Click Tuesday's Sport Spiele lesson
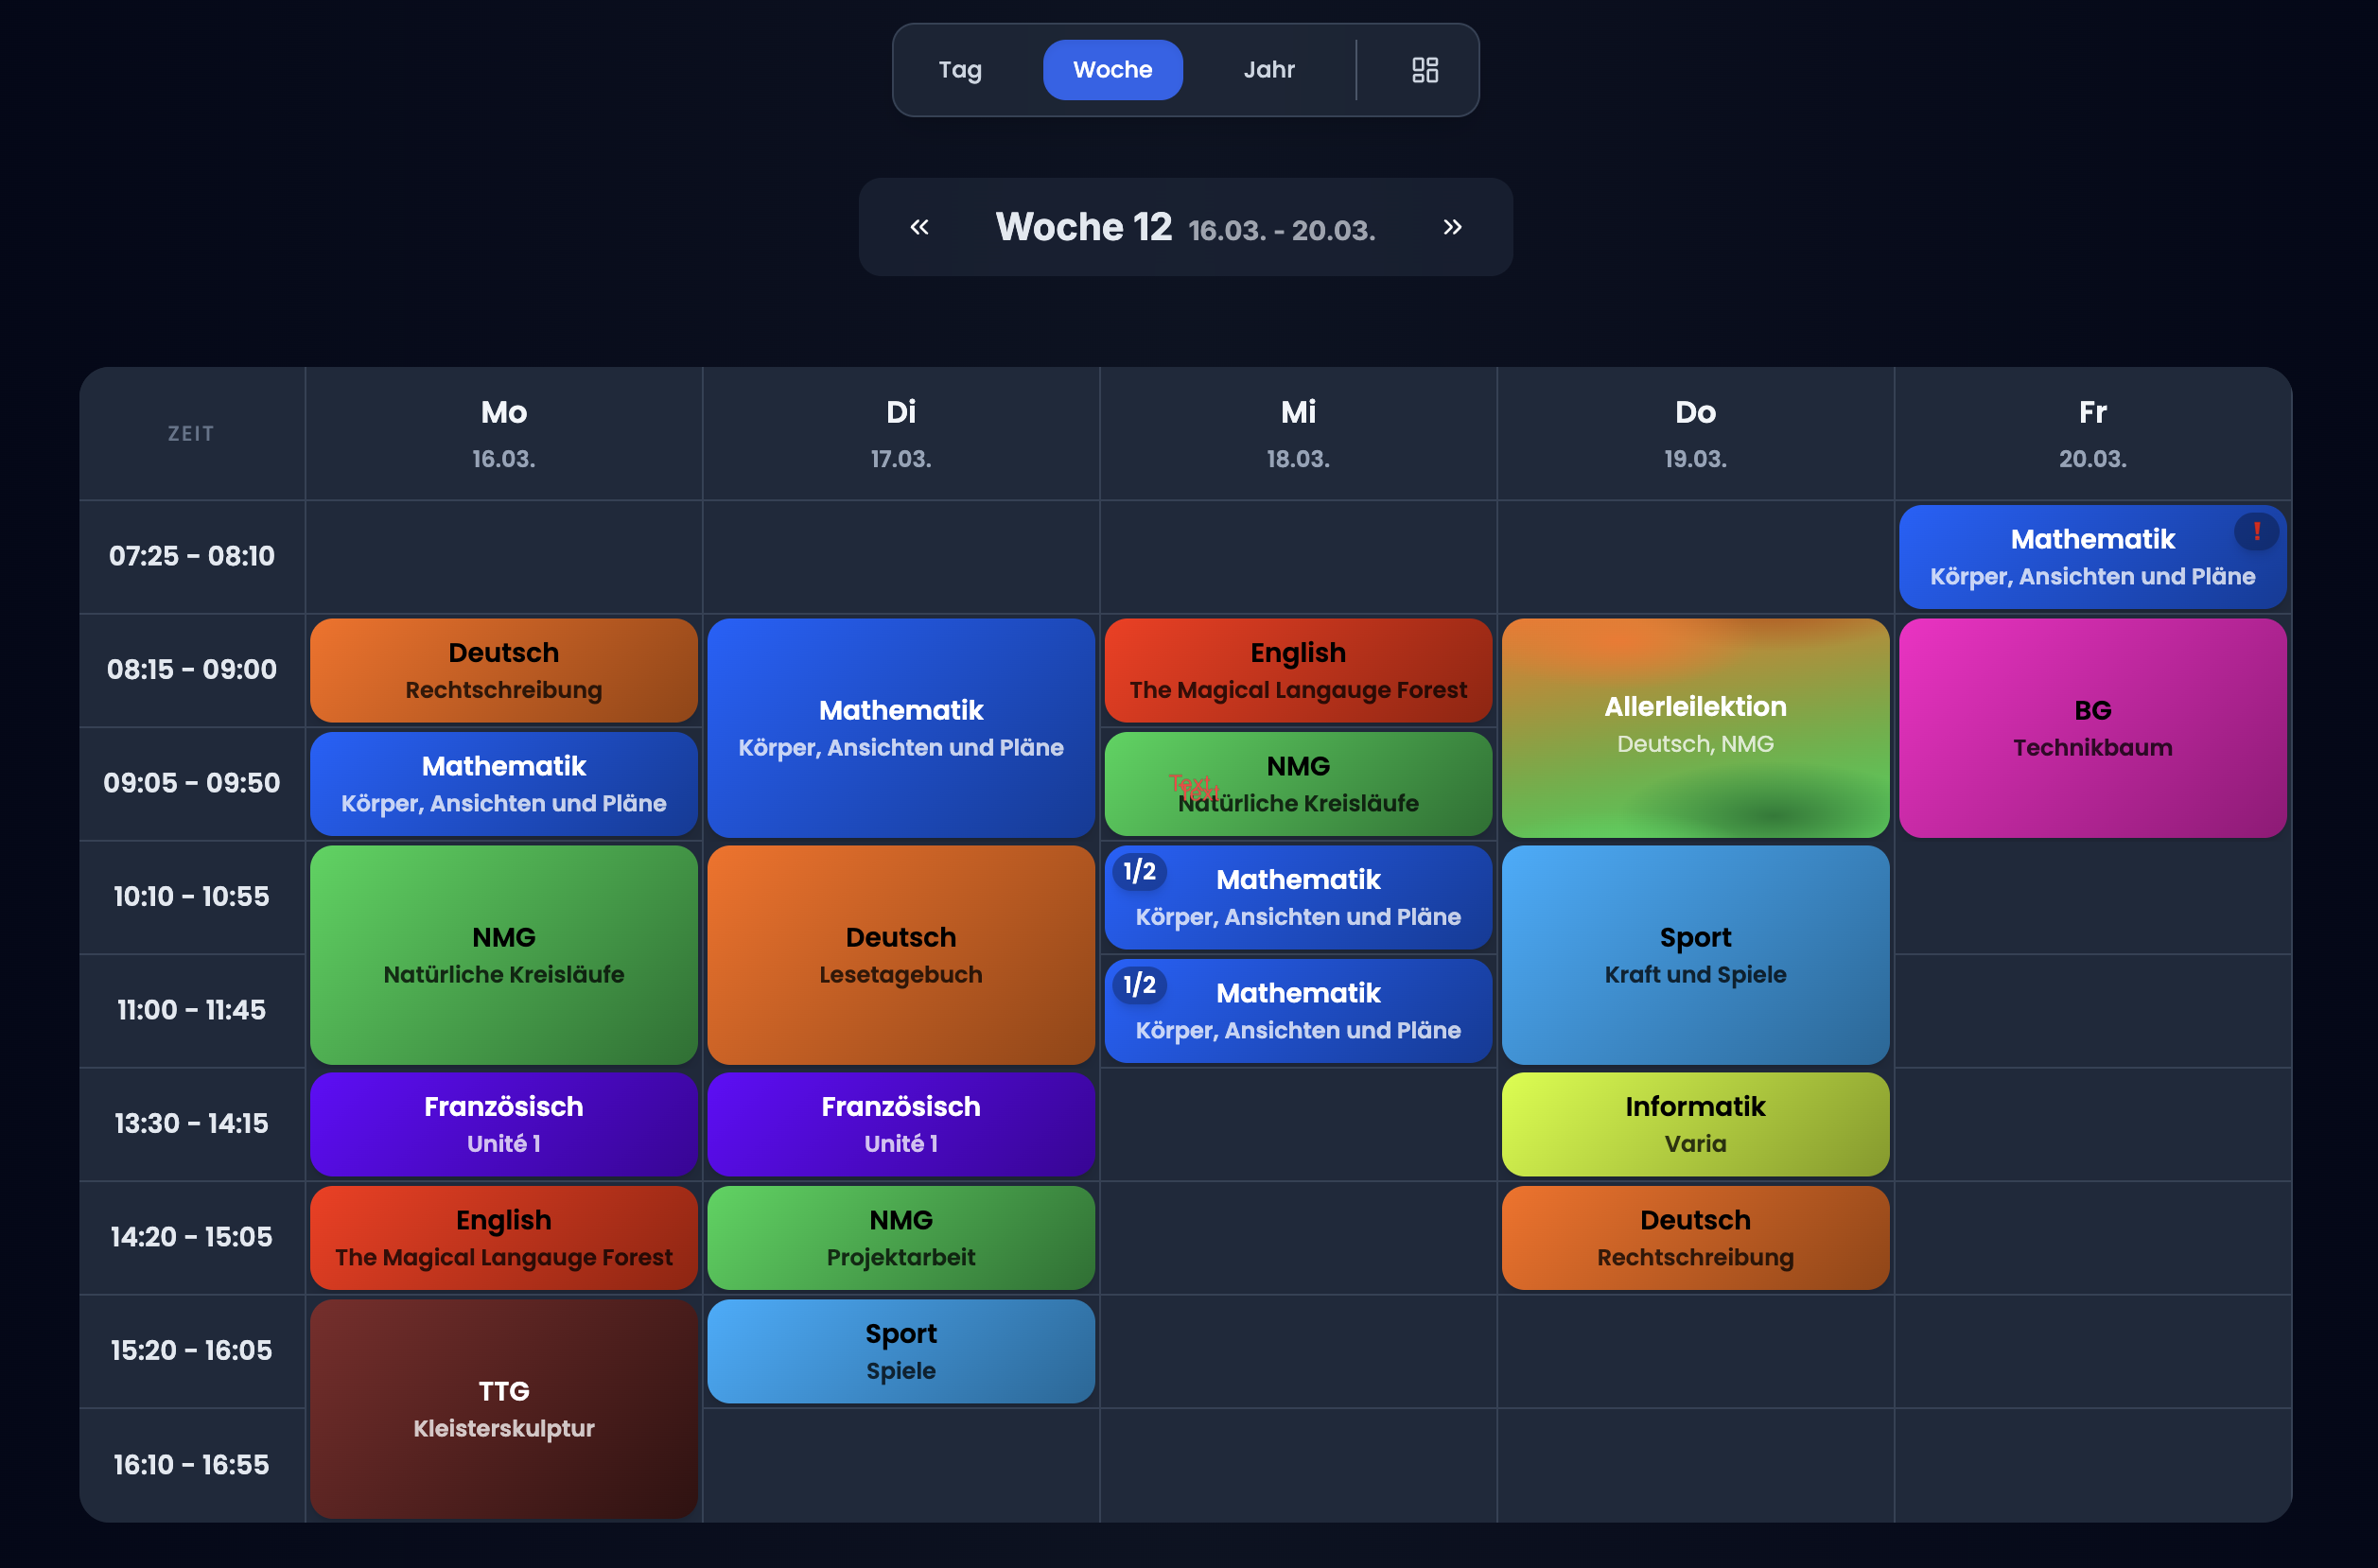2378x1568 pixels. tap(900, 1351)
